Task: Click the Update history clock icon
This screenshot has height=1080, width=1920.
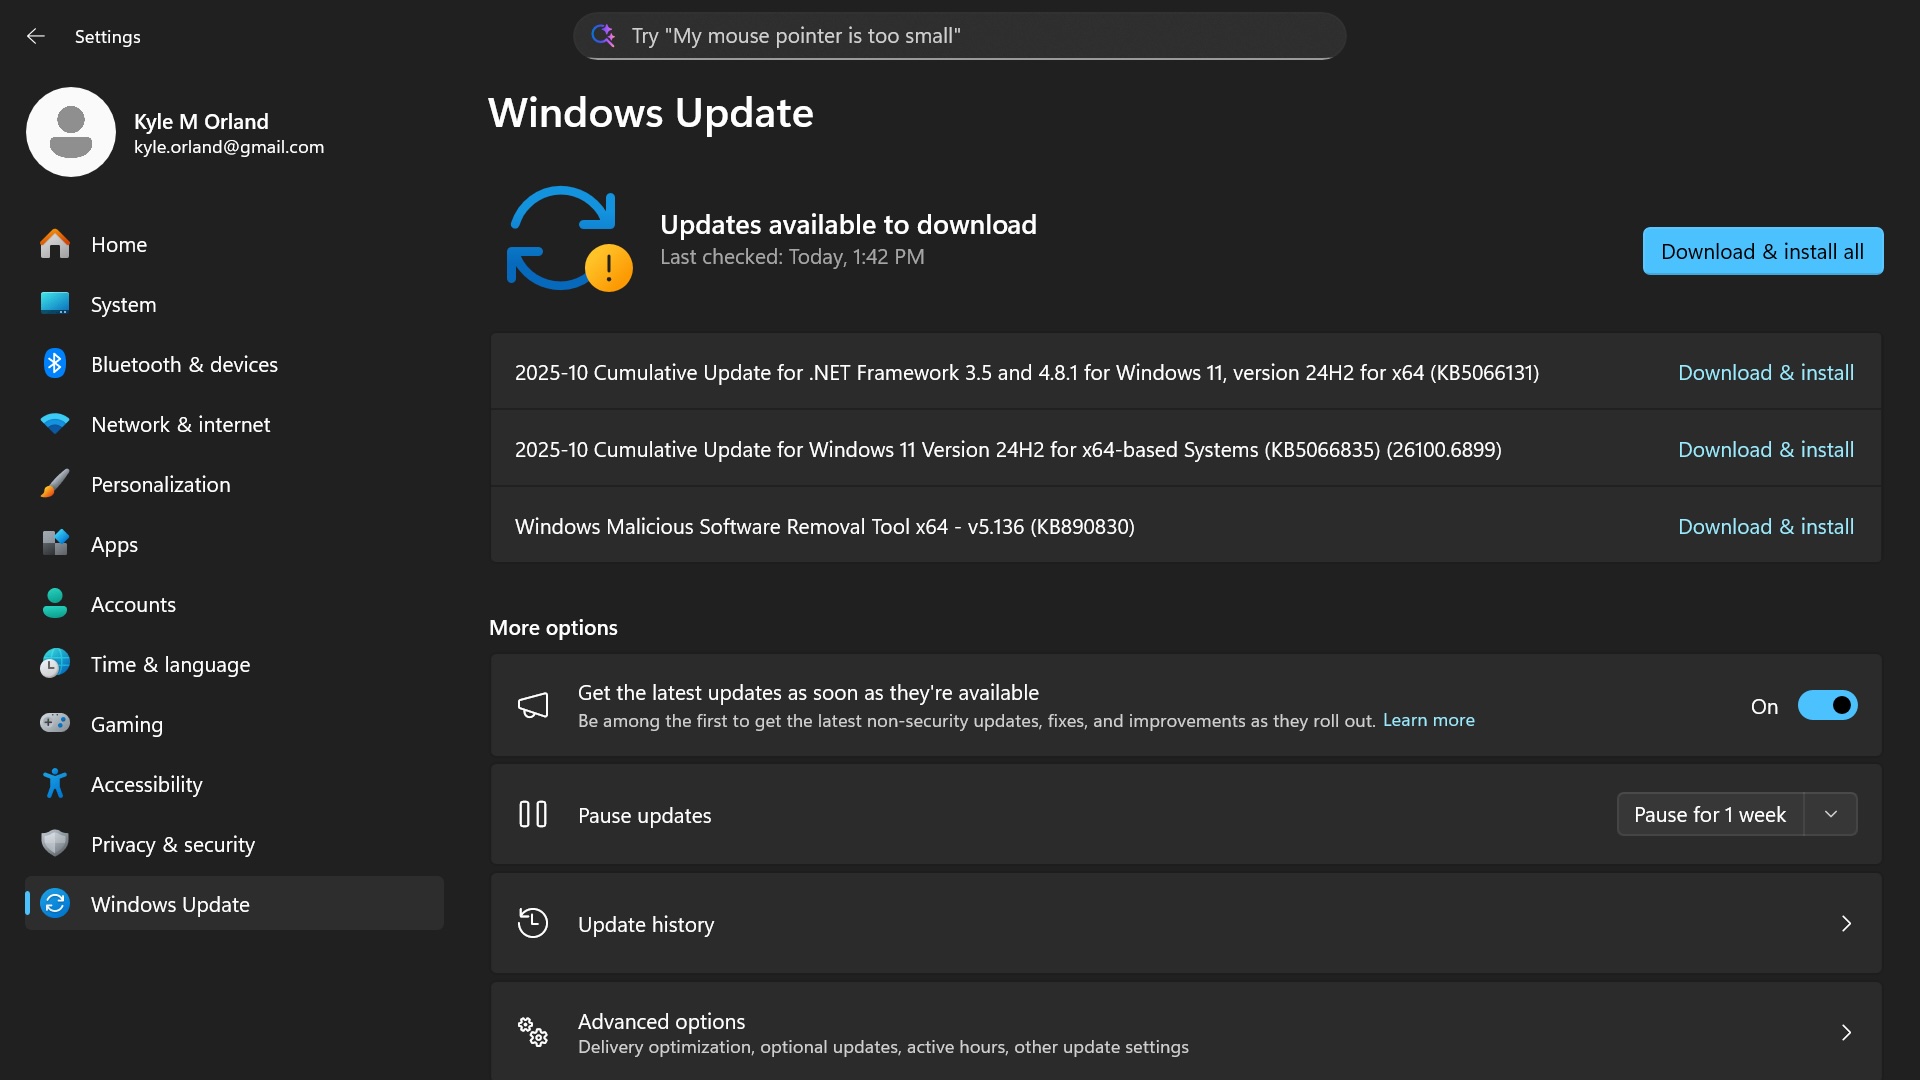Action: [x=533, y=923]
